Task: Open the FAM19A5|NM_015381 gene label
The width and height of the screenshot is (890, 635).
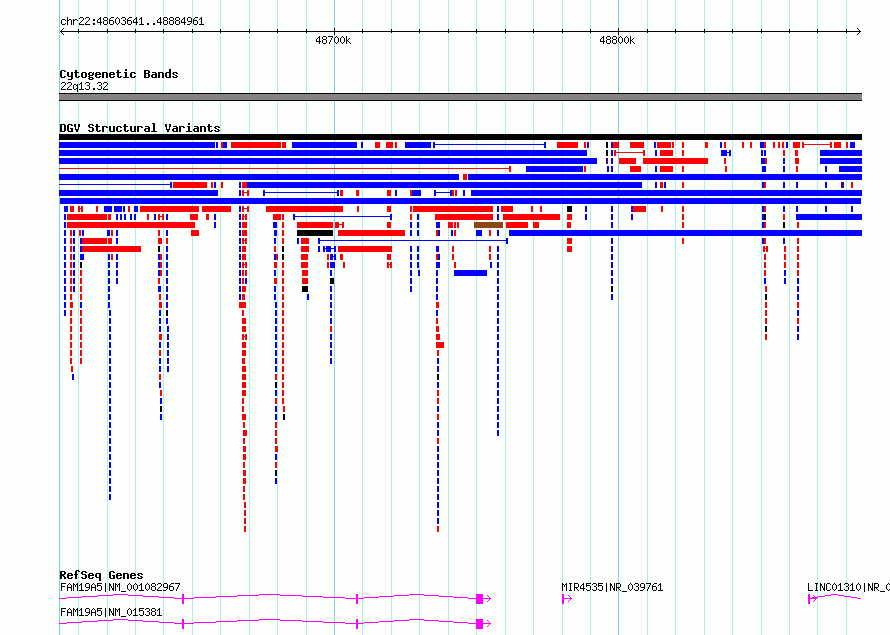Action: [x=111, y=612]
